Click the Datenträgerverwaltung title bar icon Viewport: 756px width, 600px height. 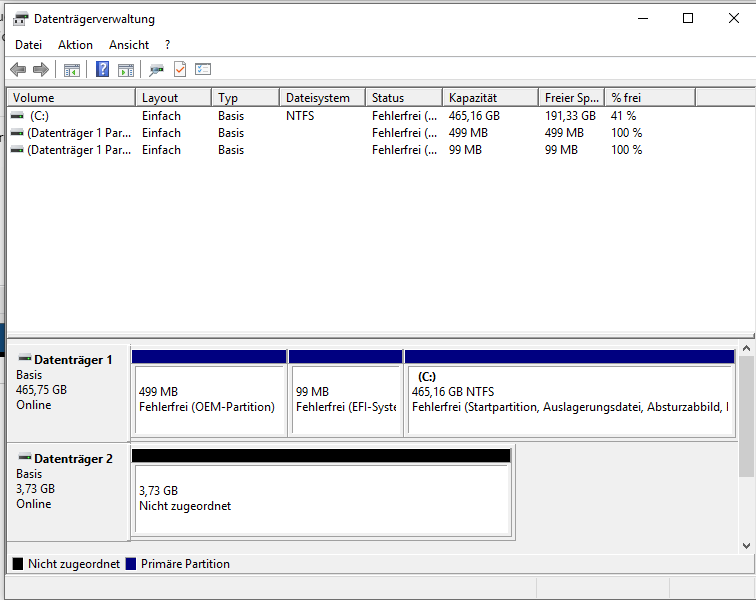20,19
